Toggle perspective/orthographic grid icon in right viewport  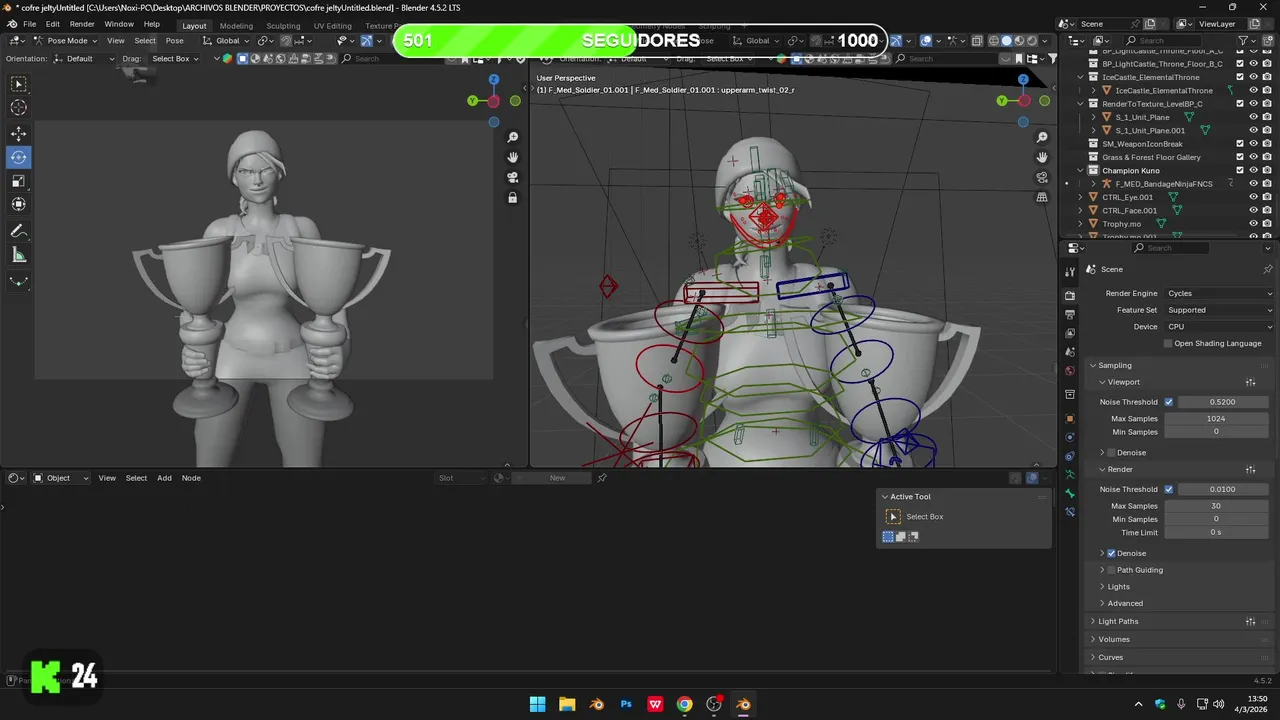pos(1042,197)
